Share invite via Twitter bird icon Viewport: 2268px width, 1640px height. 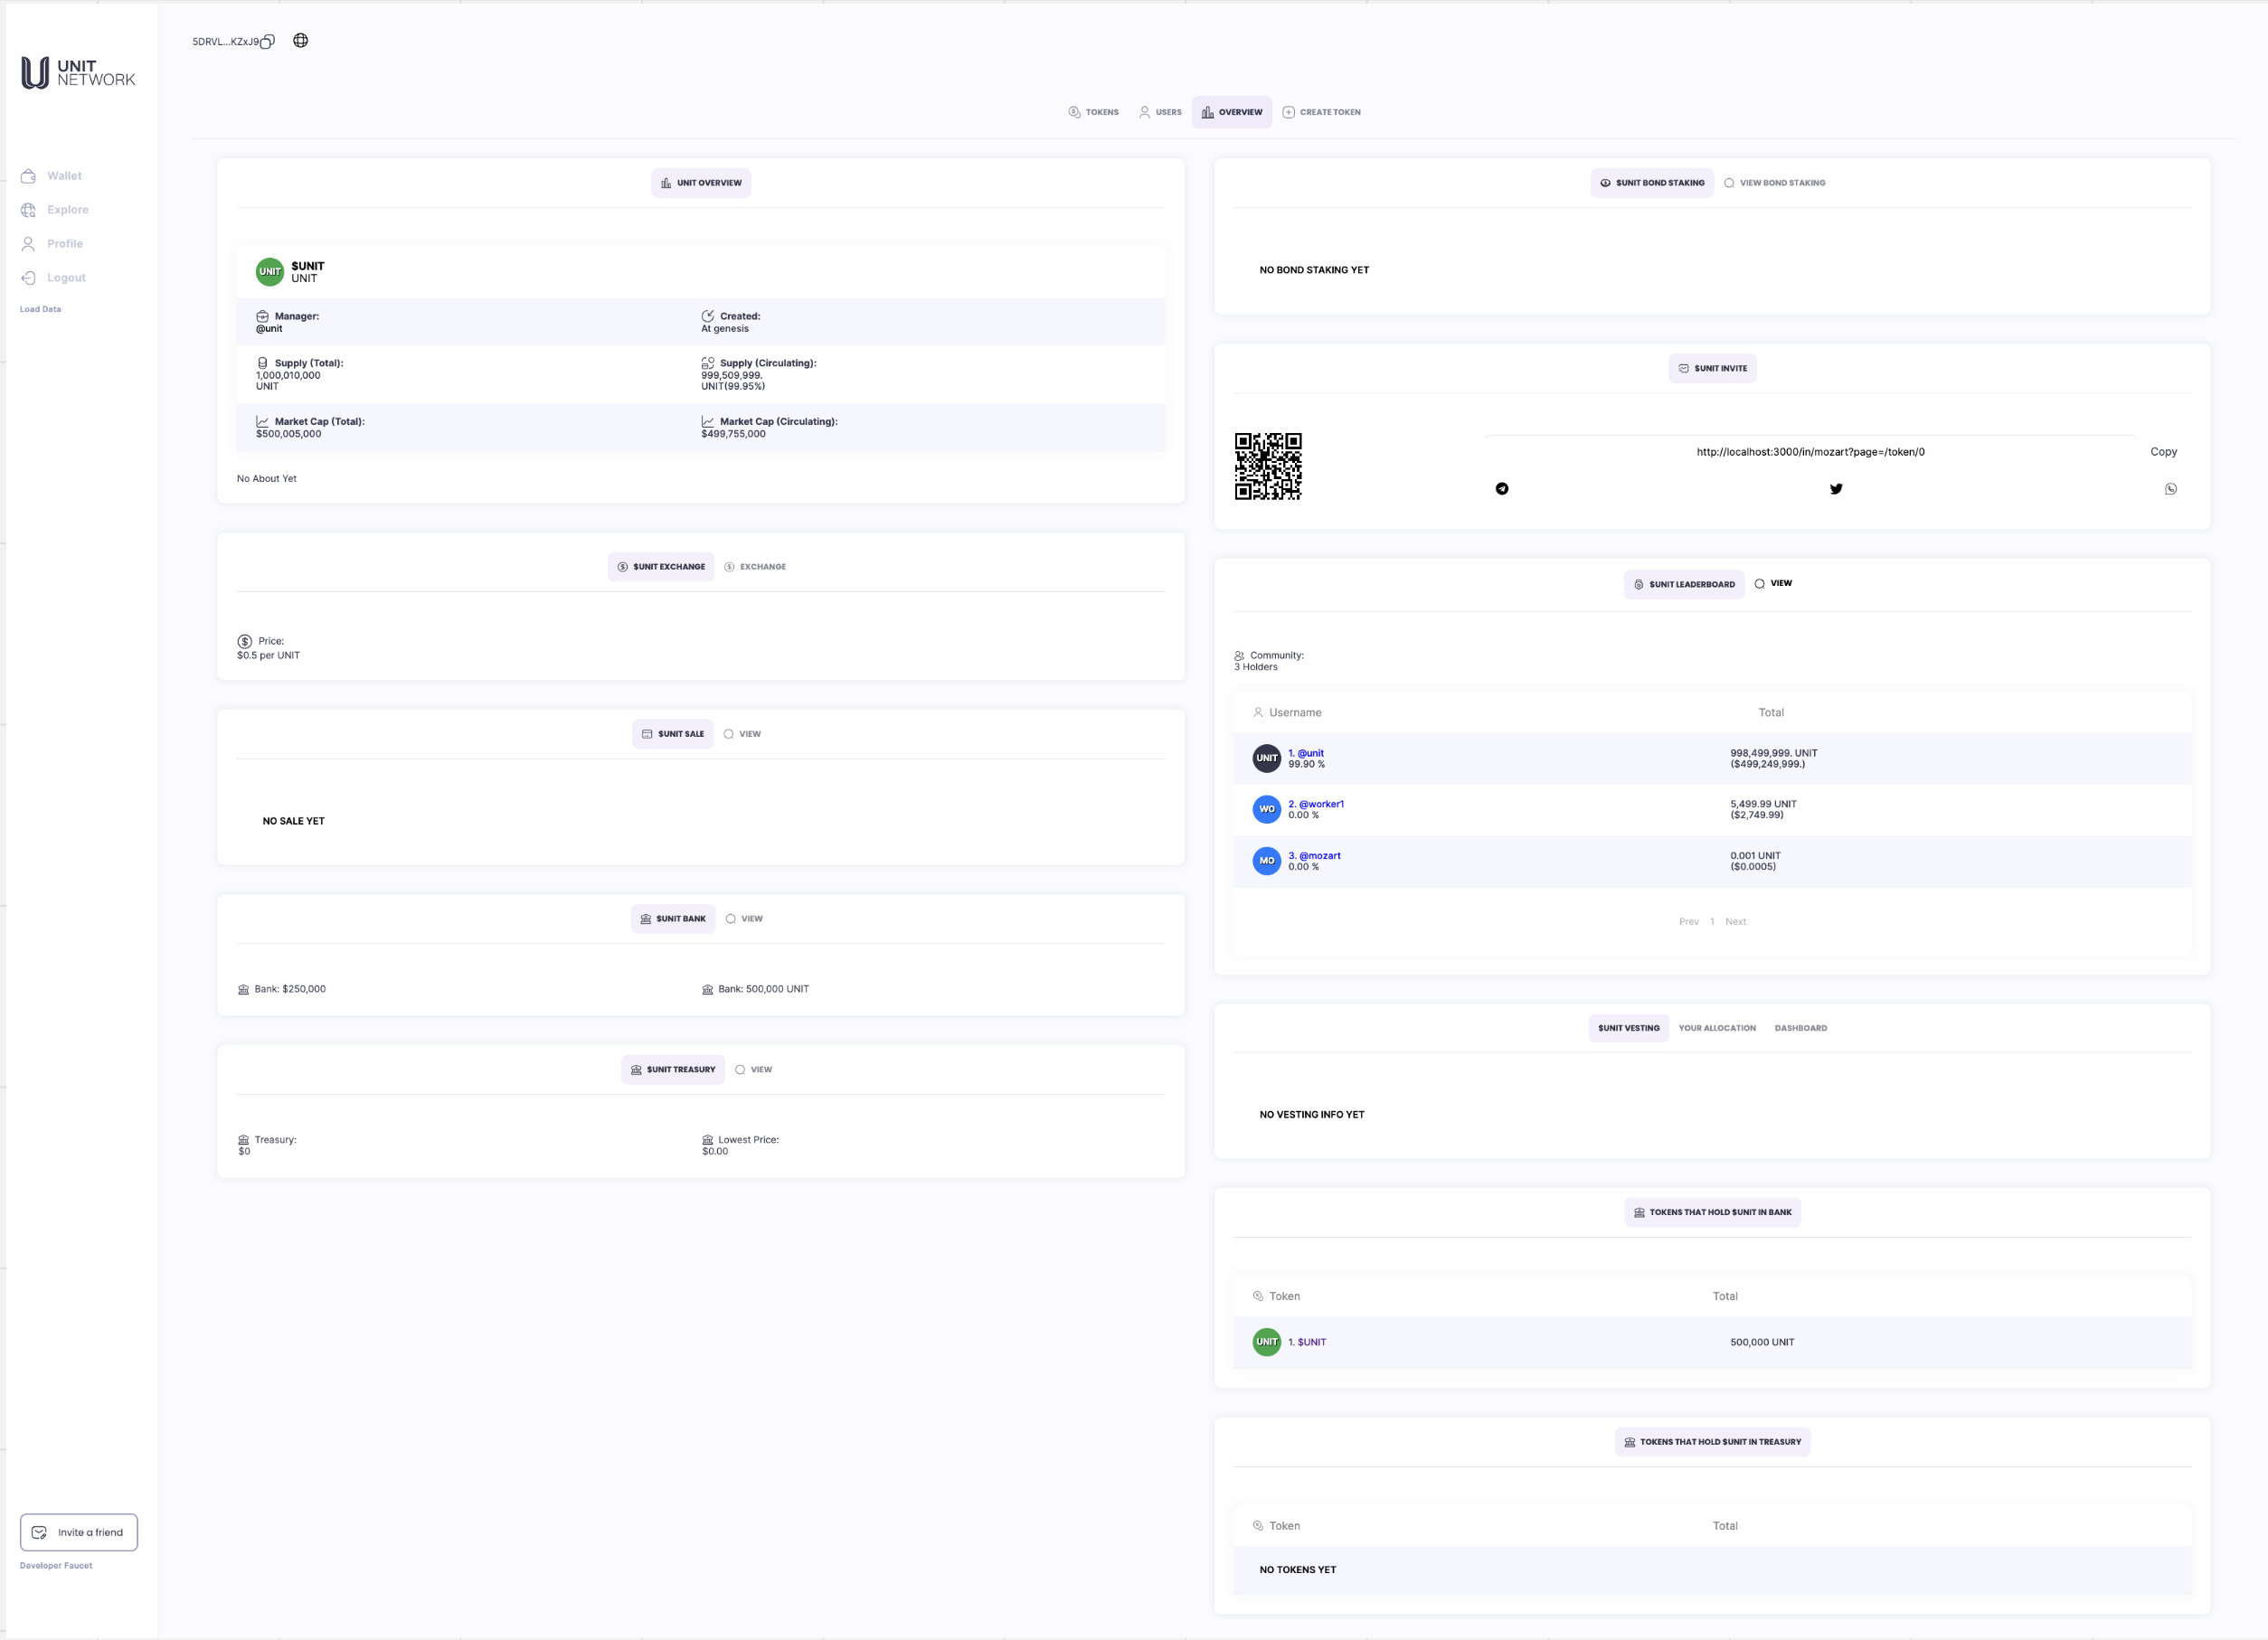coord(1835,489)
